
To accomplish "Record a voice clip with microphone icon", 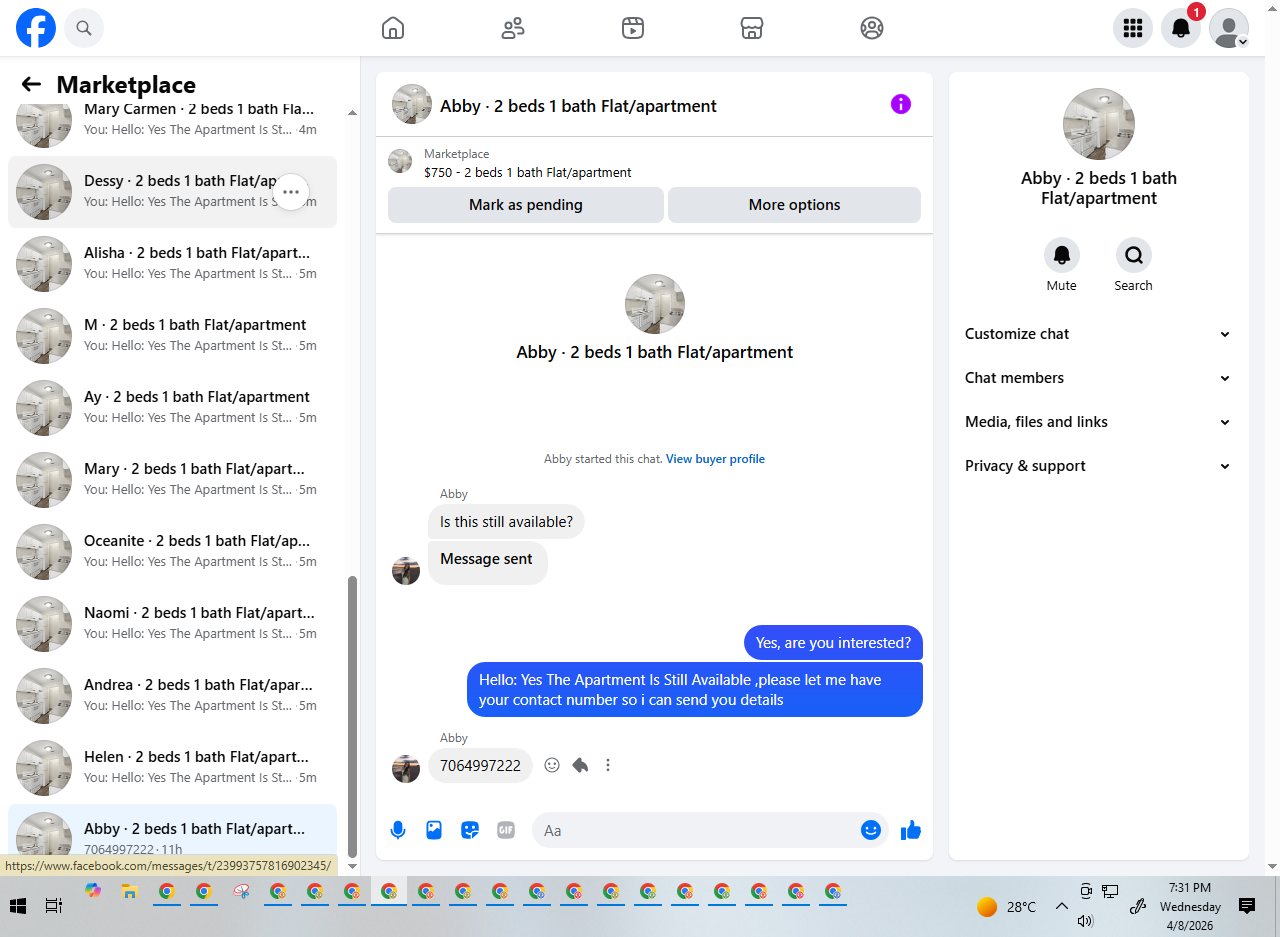I will click(x=398, y=830).
